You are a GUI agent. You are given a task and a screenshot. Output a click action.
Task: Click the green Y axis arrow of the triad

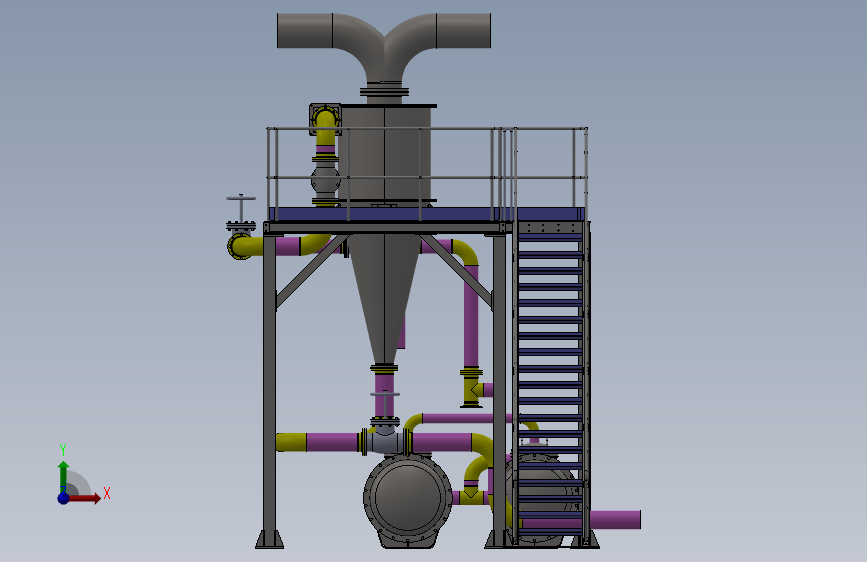coord(64,476)
